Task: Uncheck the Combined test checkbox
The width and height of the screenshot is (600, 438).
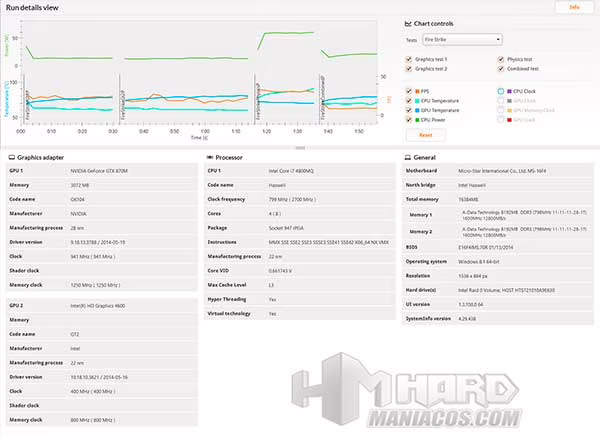Action: [x=501, y=69]
